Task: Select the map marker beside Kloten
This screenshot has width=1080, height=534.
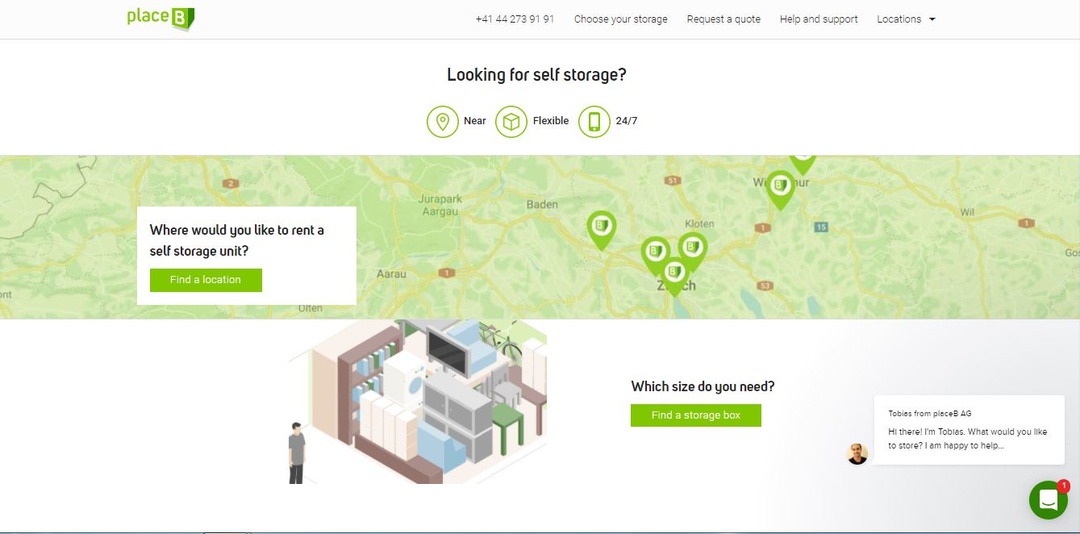Action: pos(692,248)
